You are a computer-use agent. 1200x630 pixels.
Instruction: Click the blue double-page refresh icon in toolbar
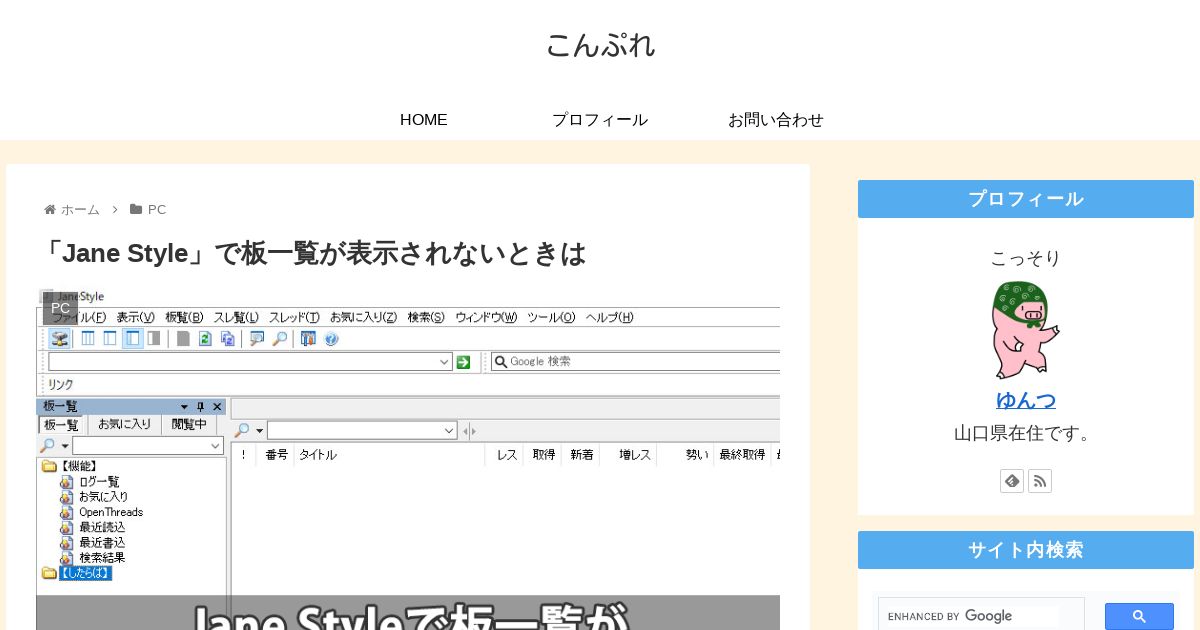pos(227,338)
